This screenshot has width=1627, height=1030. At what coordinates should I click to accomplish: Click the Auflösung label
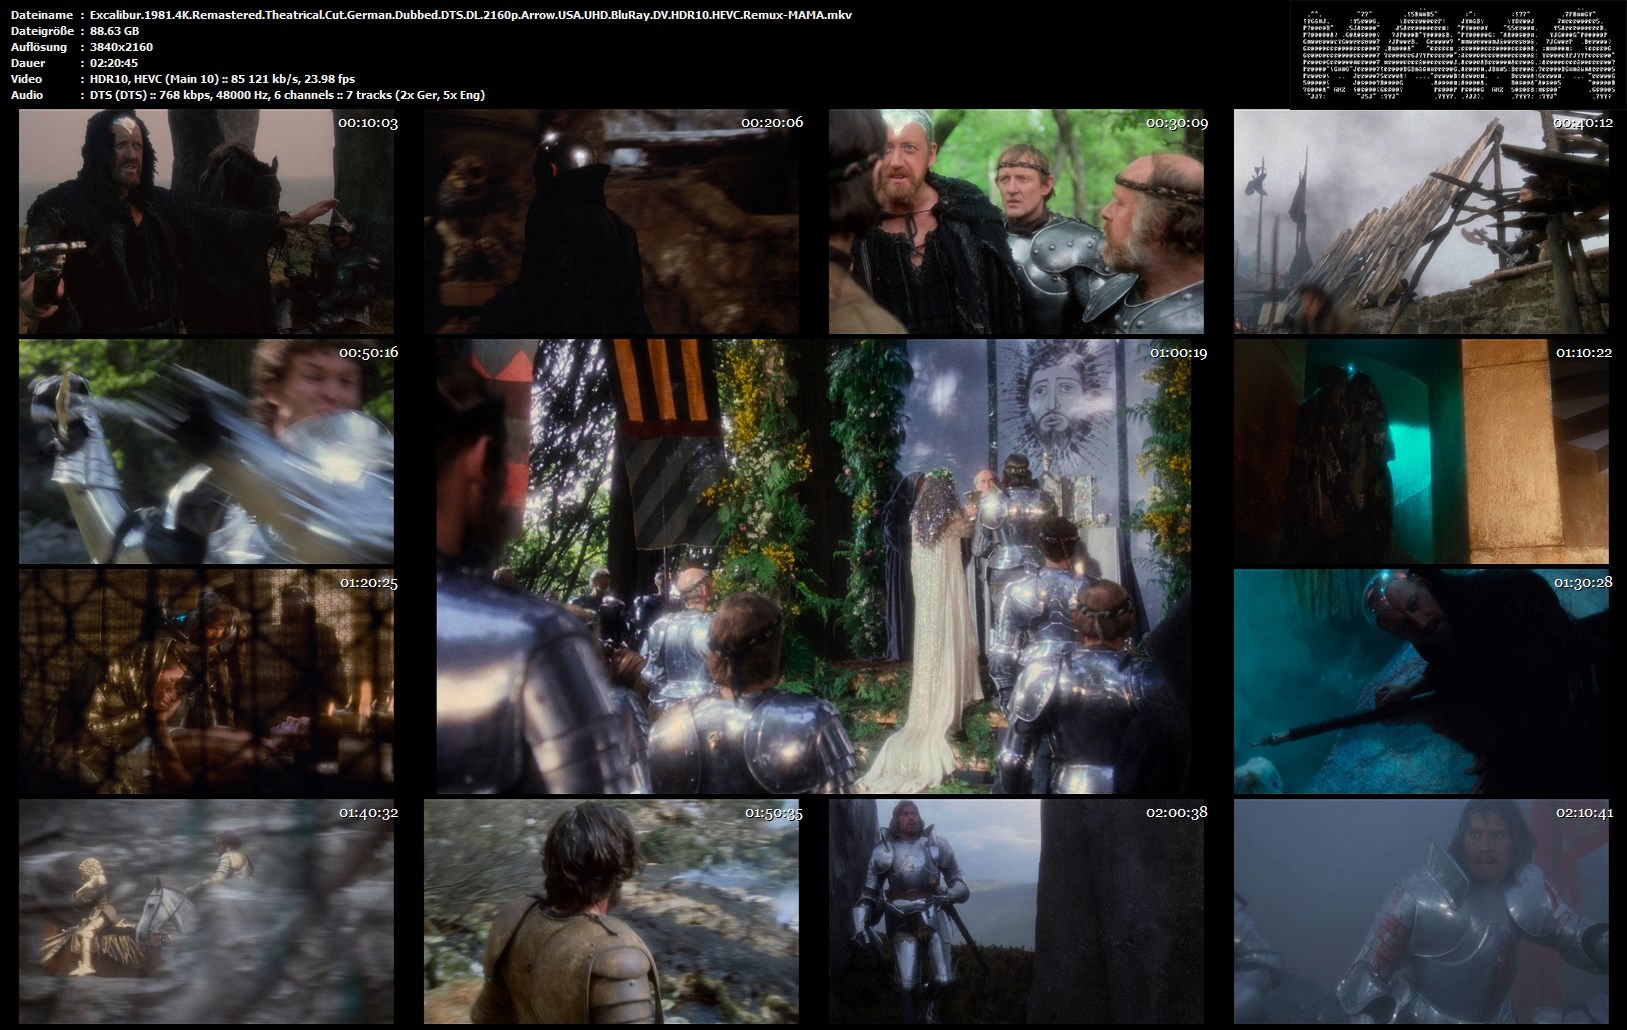pos(39,47)
